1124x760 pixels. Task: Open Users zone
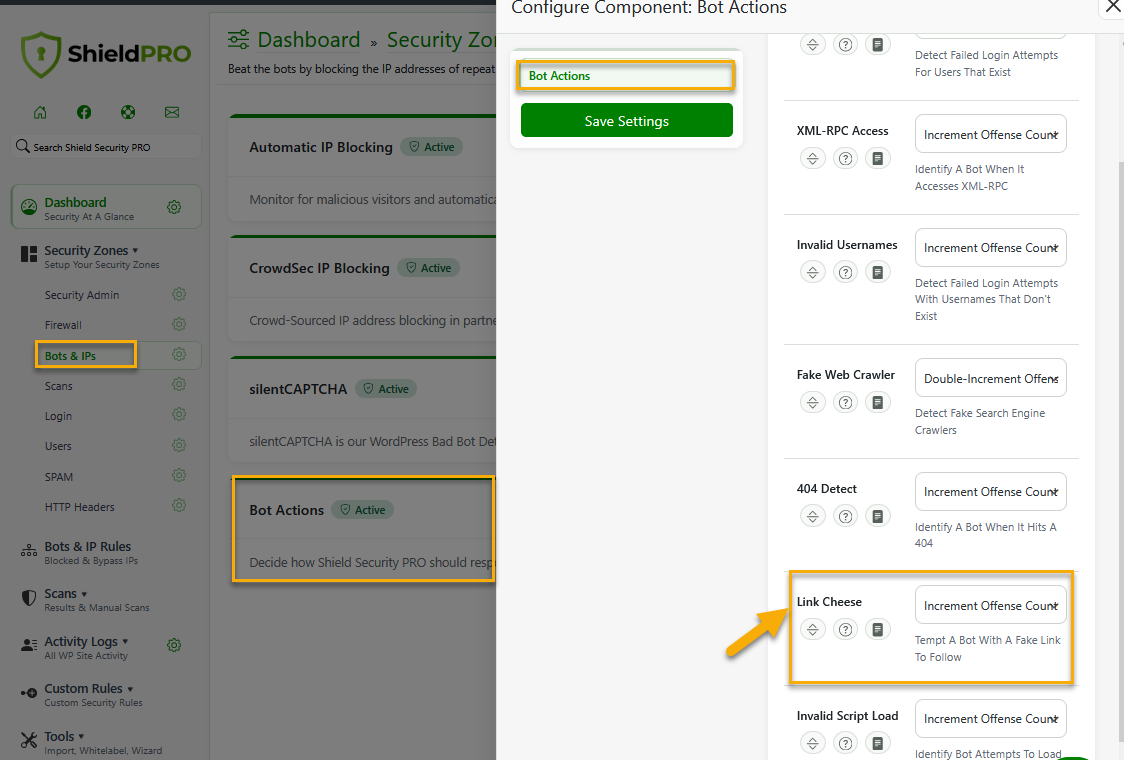[58, 446]
